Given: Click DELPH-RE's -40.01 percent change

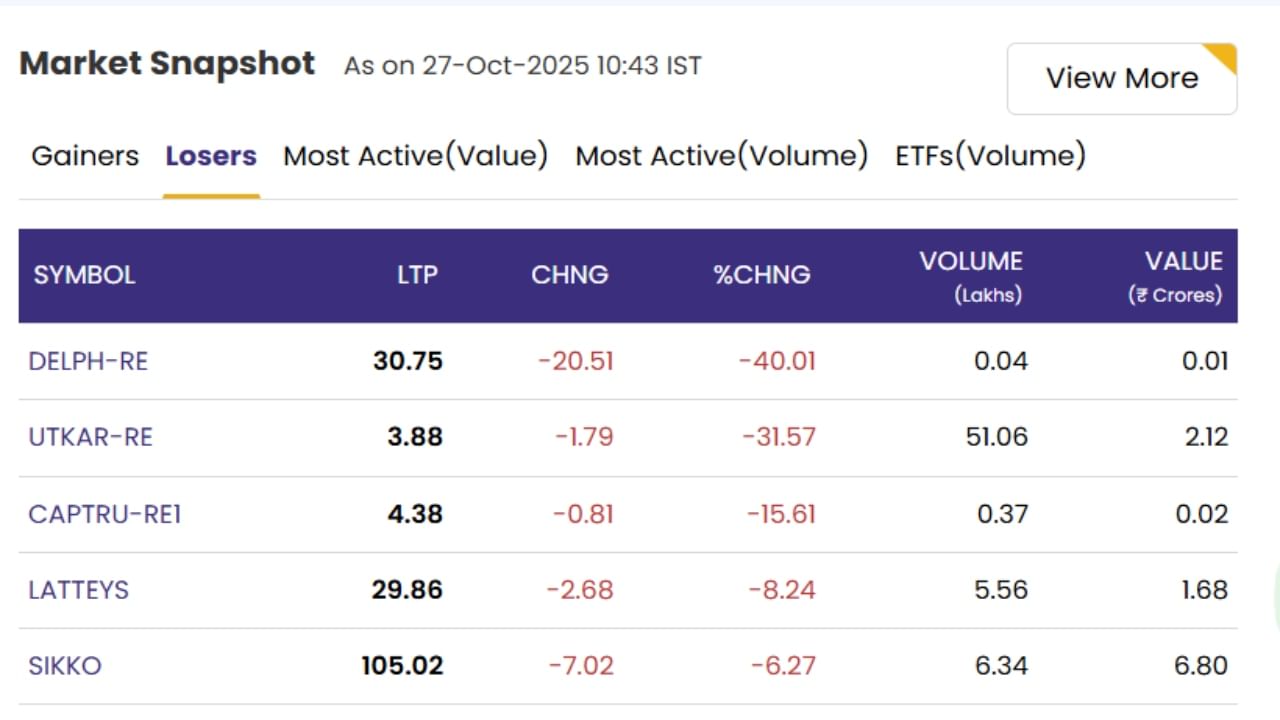Looking at the screenshot, I should (777, 361).
